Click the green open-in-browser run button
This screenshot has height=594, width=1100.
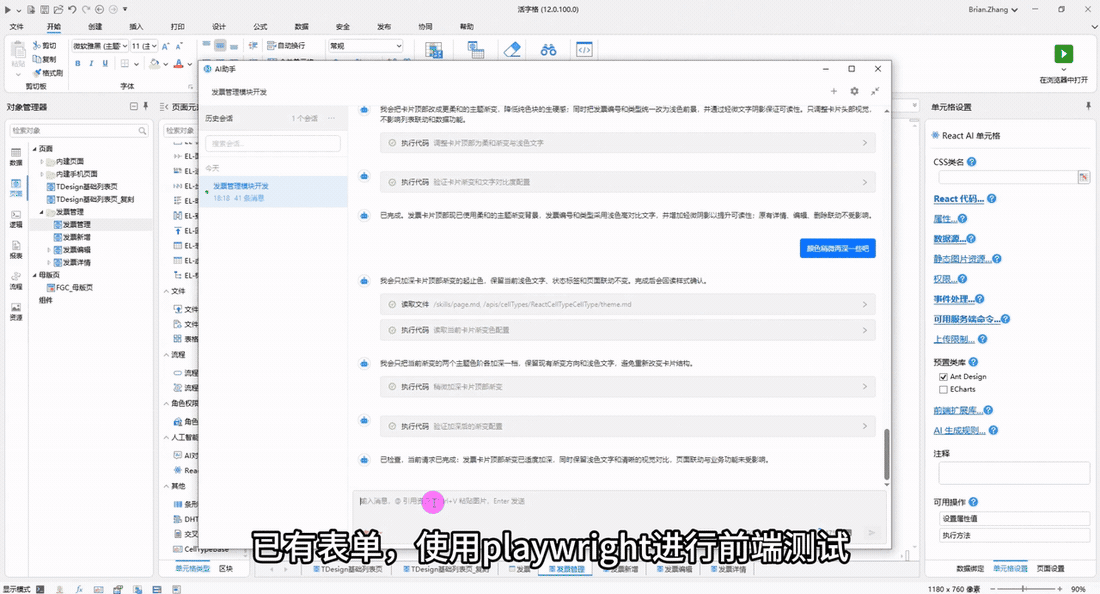[x=1063, y=54]
